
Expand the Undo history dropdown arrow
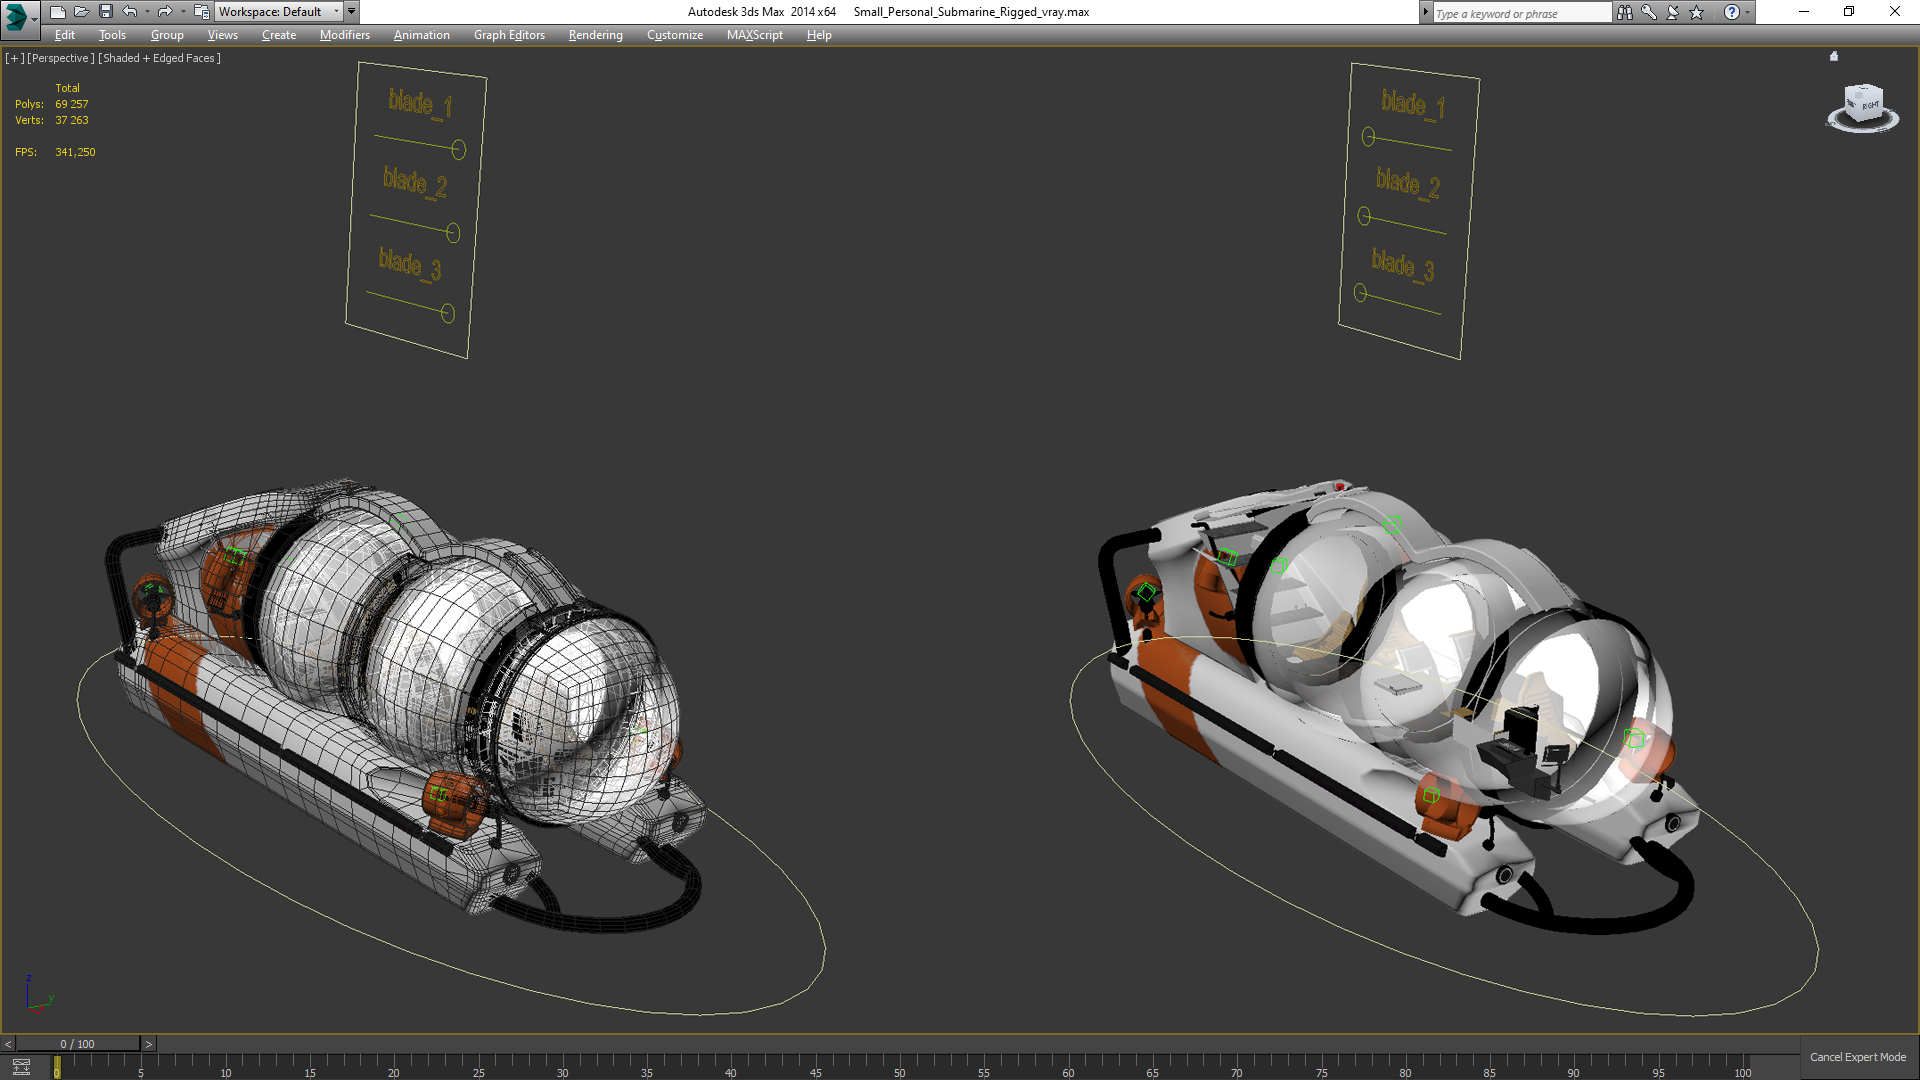(x=147, y=12)
